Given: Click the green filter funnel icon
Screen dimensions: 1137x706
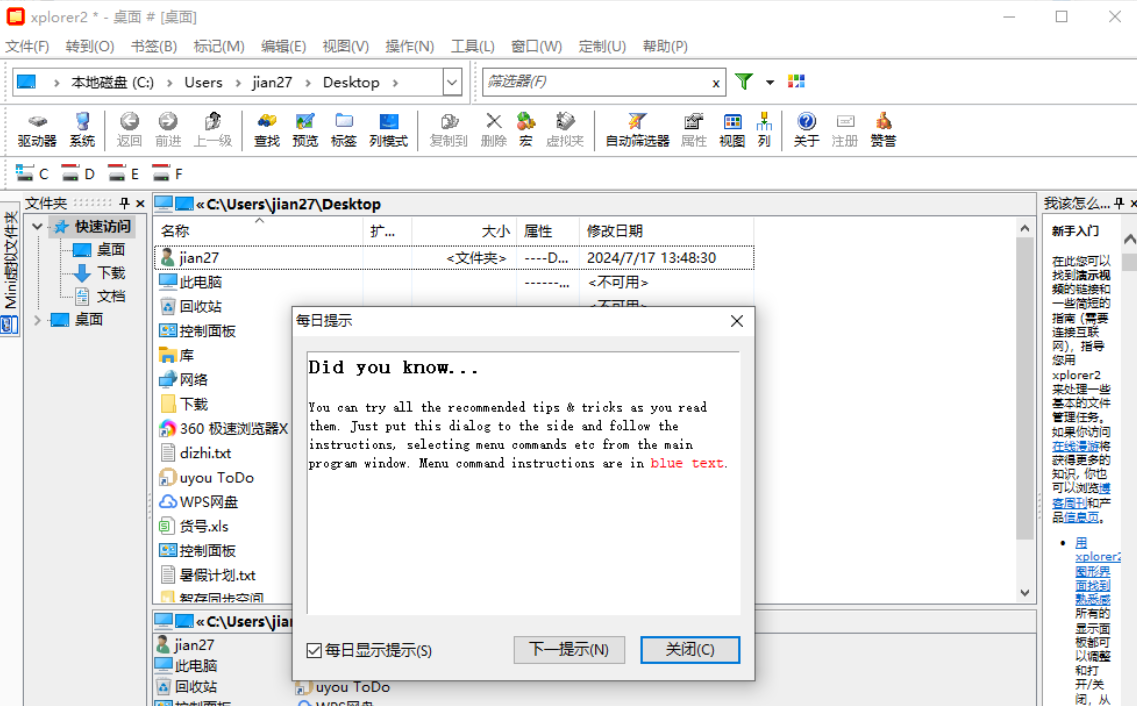Looking at the screenshot, I should pyautogui.click(x=744, y=82).
